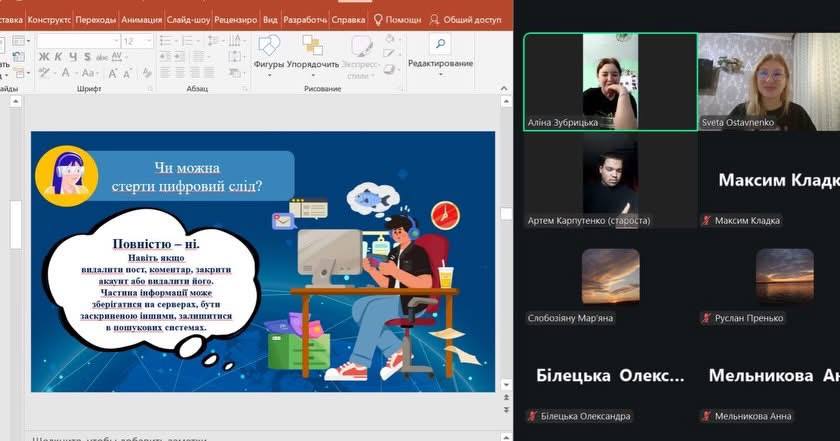Toggle bold formatting in the Шрифт group
The image size is (840, 441).
coord(44,57)
